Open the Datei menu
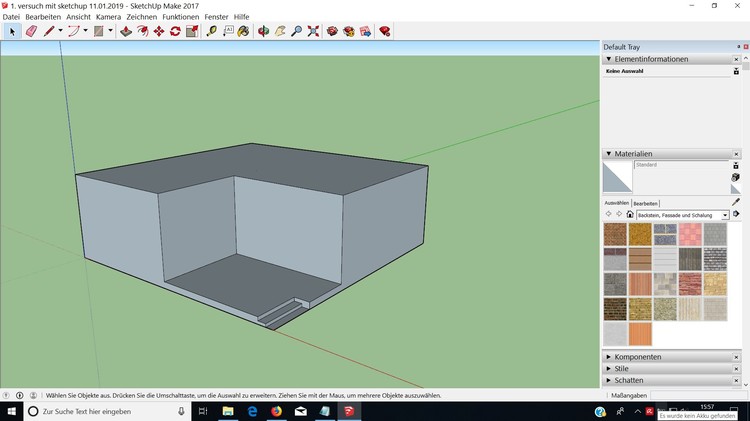The height and width of the screenshot is (421, 750). 11,17
